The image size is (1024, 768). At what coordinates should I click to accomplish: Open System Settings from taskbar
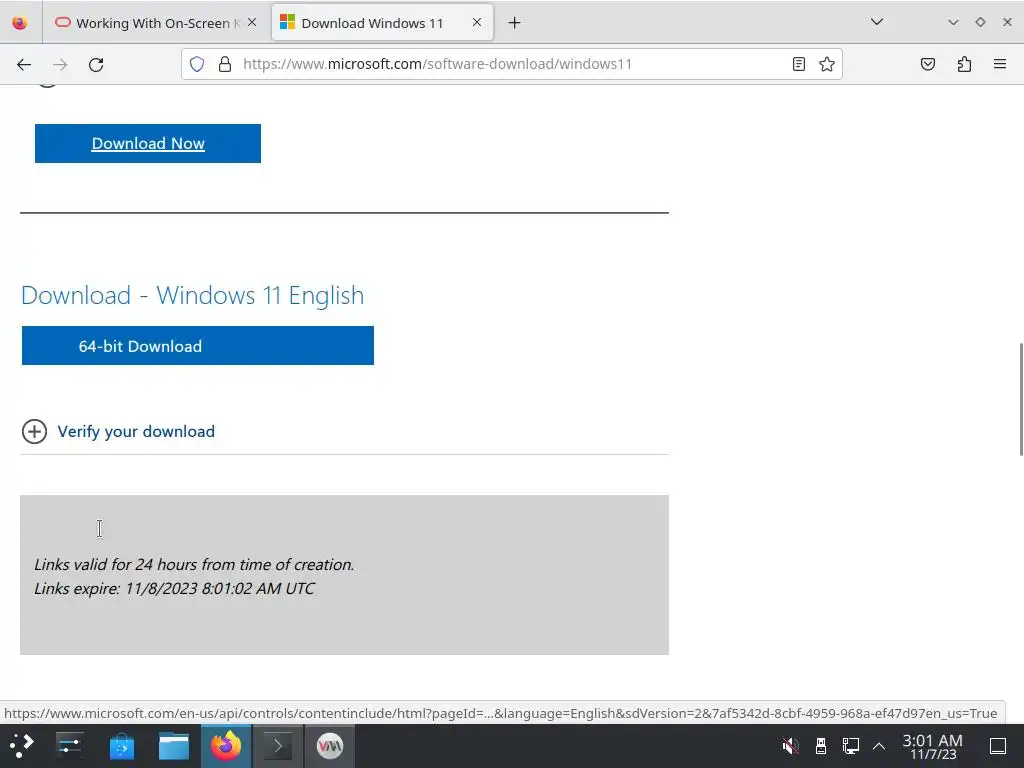(x=69, y=746)
